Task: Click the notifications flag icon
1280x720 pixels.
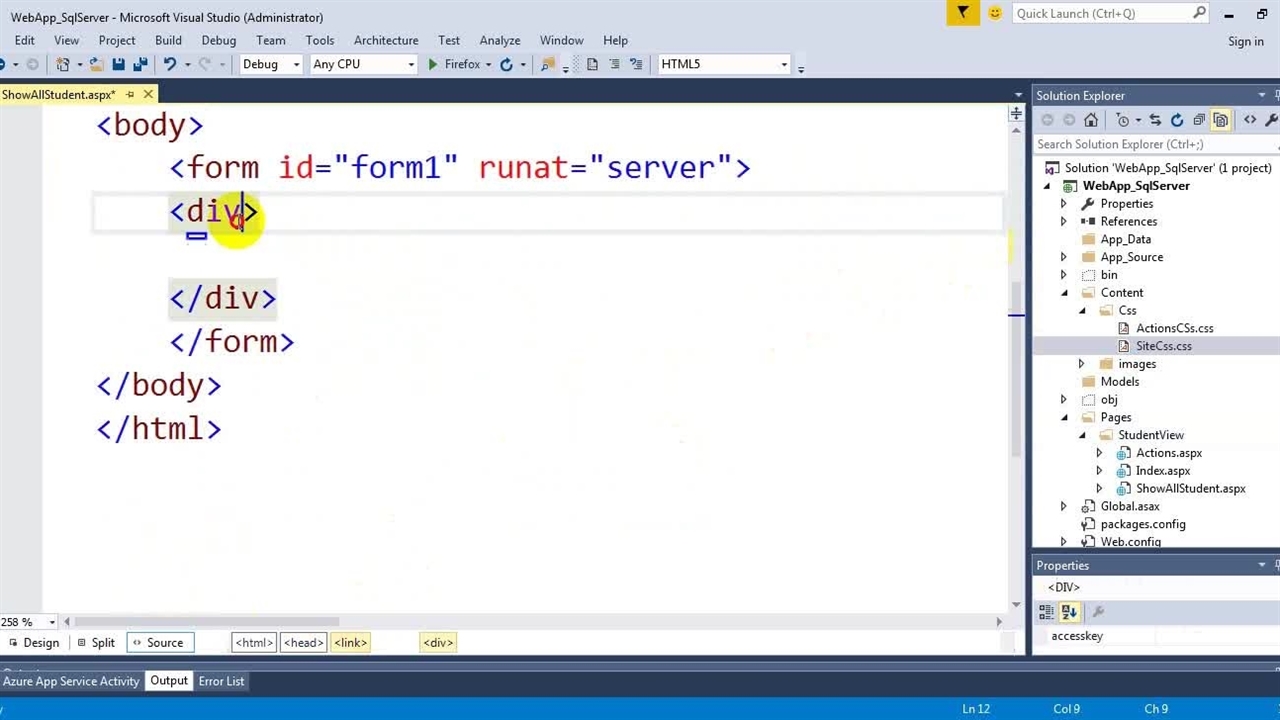Action: (962, 13)
